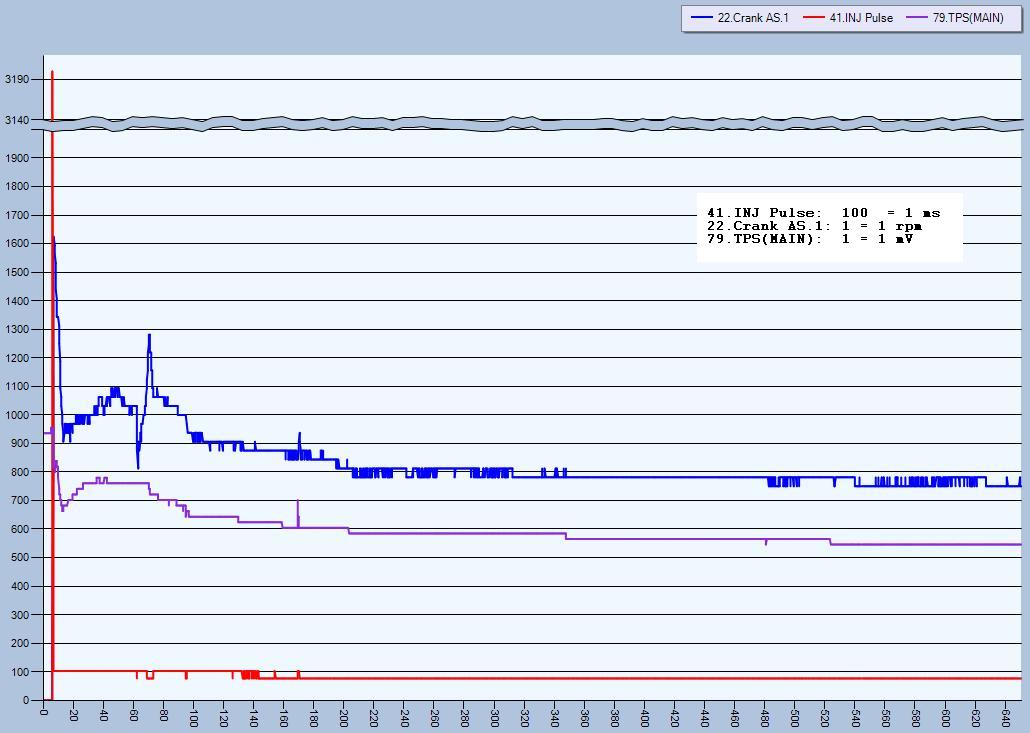Click the 22.Crank AS.1 legend entry
Image resolution: width=1030 pixels, height=733 pixels.
tap(740, 18)
